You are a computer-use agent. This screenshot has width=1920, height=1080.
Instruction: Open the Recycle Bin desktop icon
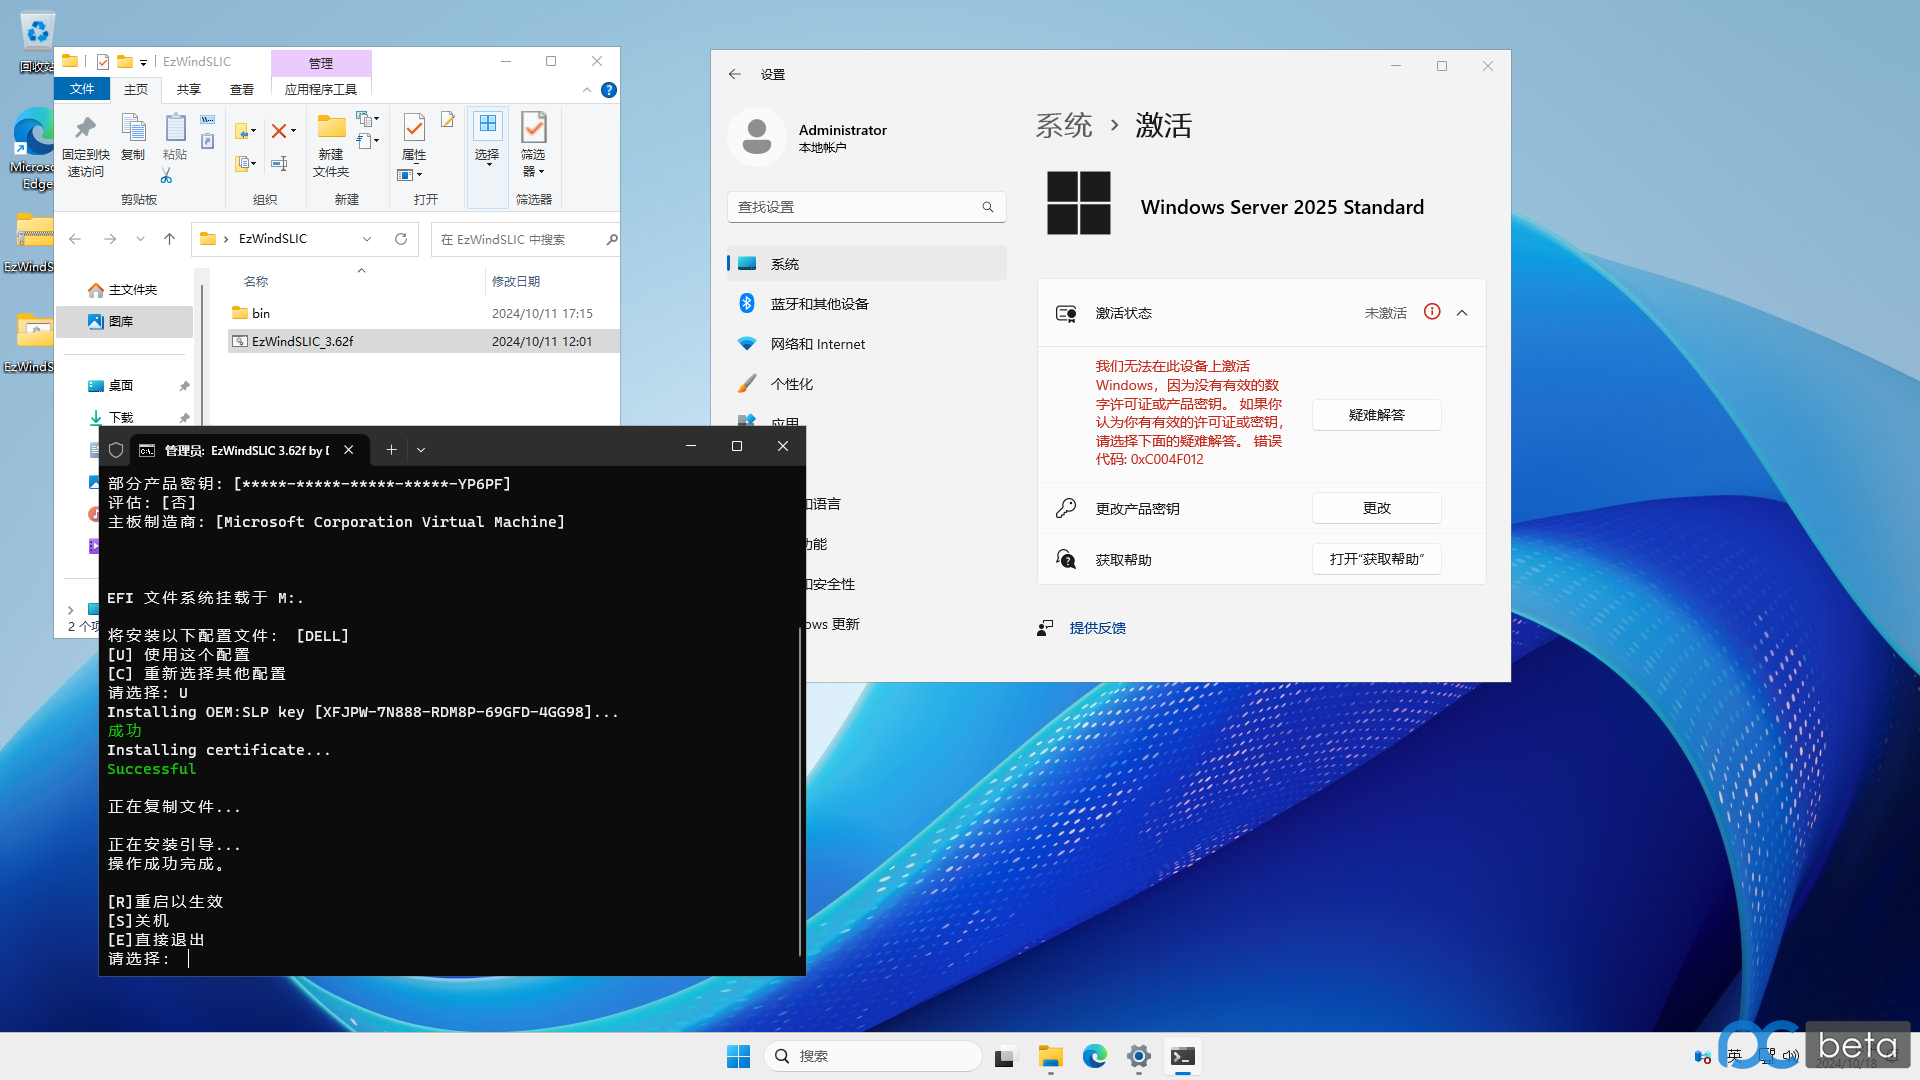click(x=37, y=42)
